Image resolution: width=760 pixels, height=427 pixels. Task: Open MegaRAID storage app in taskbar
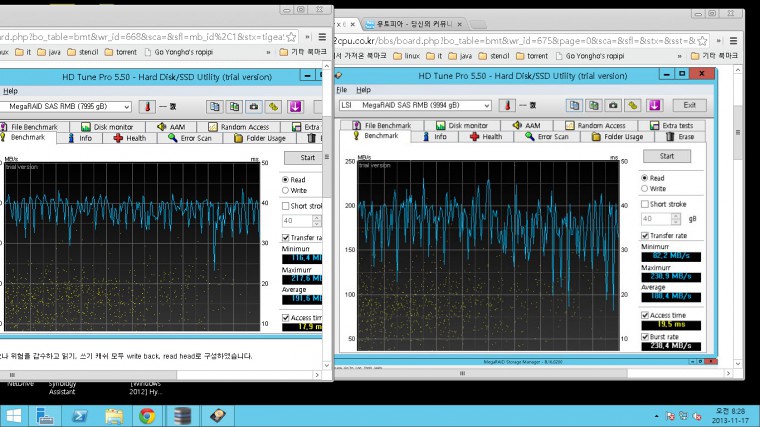point(182,416)
